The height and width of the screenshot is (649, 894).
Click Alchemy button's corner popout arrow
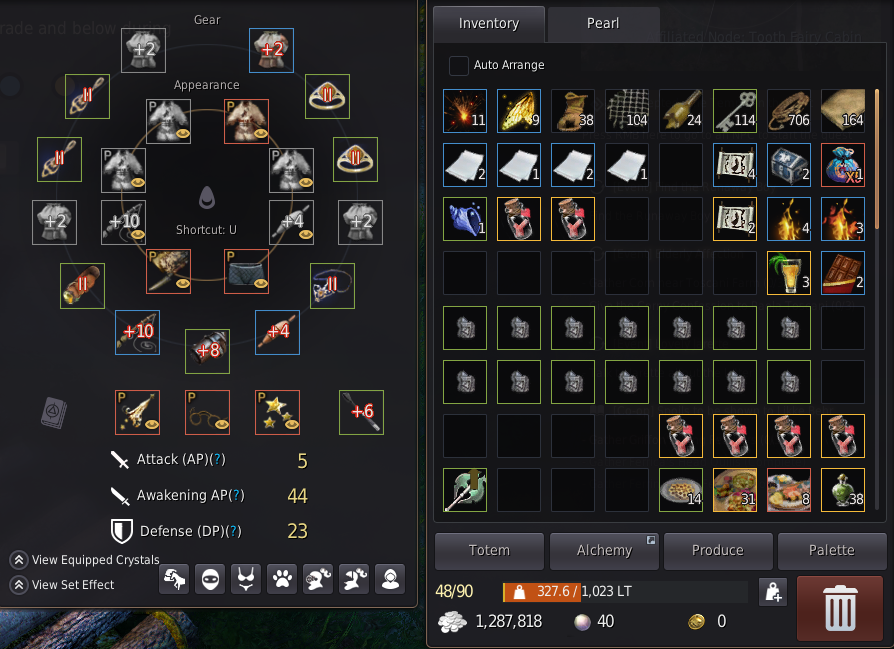click(651, 540)
